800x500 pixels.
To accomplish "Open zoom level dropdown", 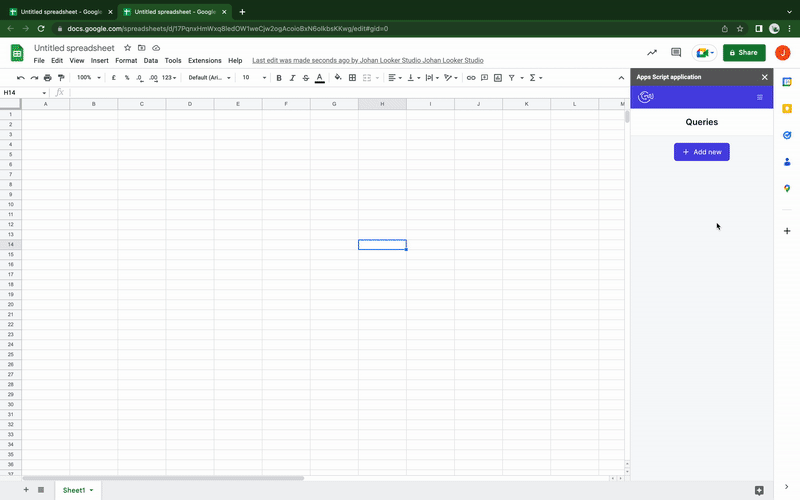I will (x=89, y=78).
